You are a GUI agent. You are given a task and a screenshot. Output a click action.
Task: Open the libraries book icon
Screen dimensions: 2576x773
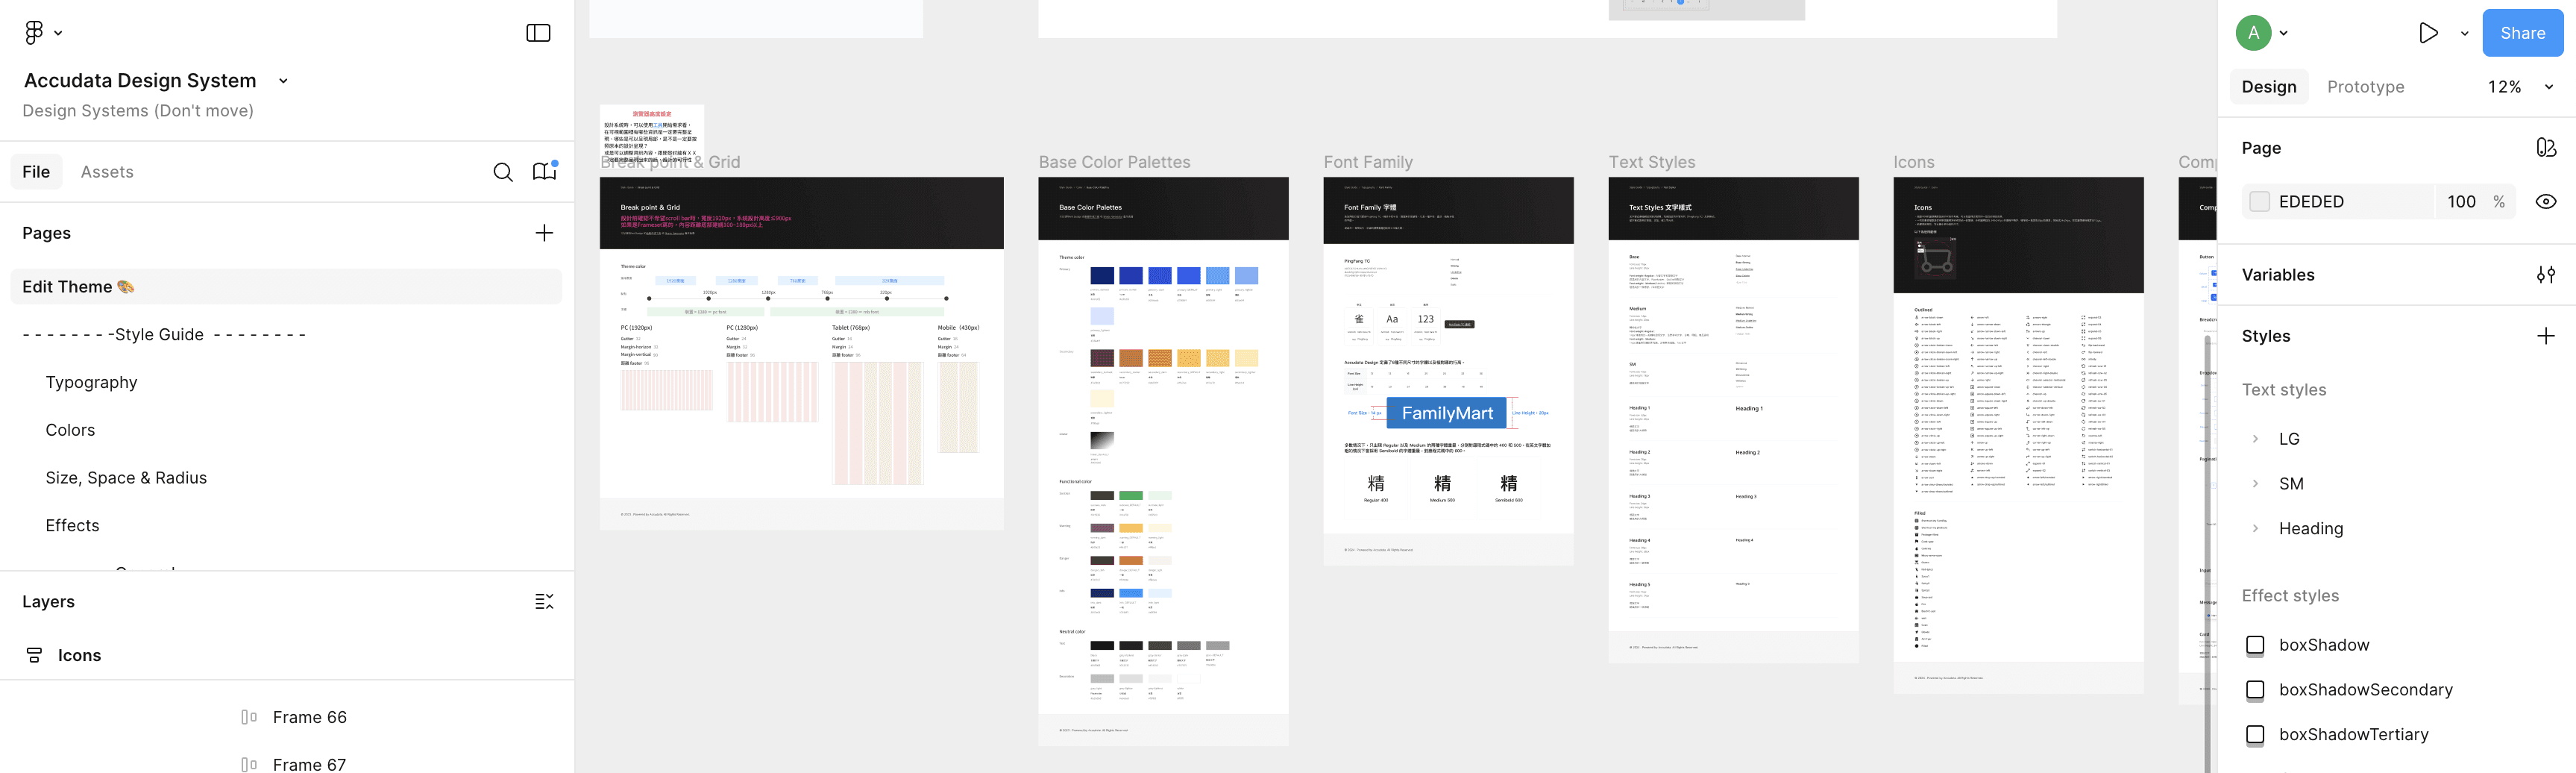coord(544,171)
